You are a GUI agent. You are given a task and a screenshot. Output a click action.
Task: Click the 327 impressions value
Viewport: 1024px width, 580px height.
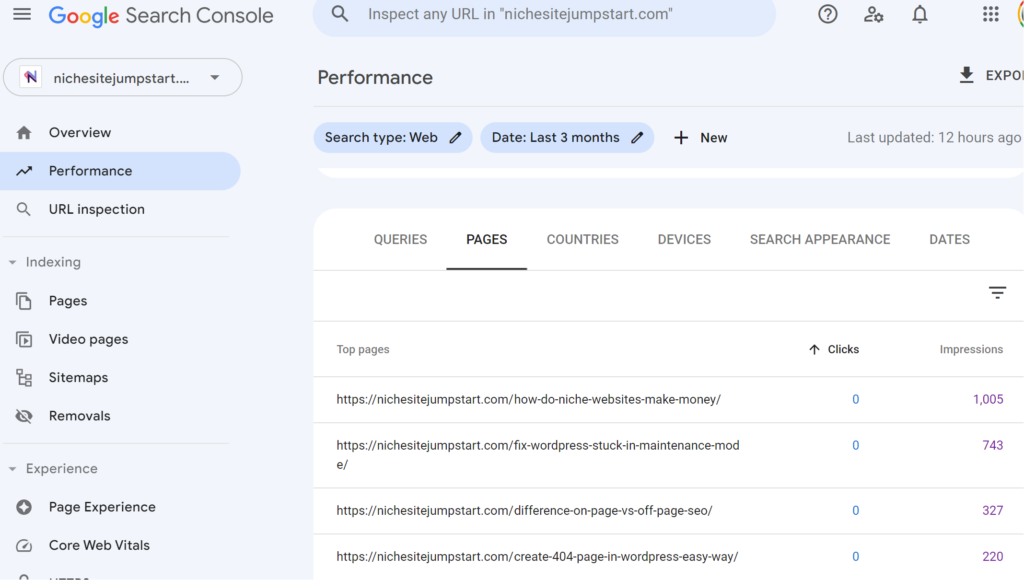pyautogui.click(x=993, y=511)
